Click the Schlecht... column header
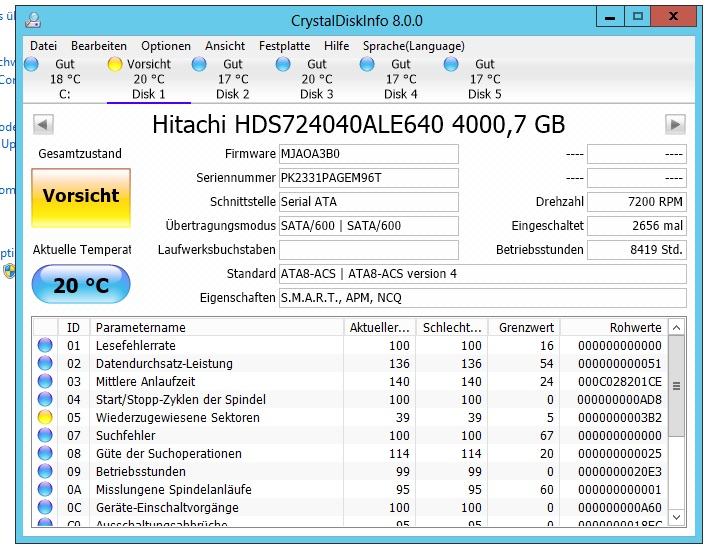The height and width of the screenshot is (559, 709). pyautogui.click(x=452, y=327)
